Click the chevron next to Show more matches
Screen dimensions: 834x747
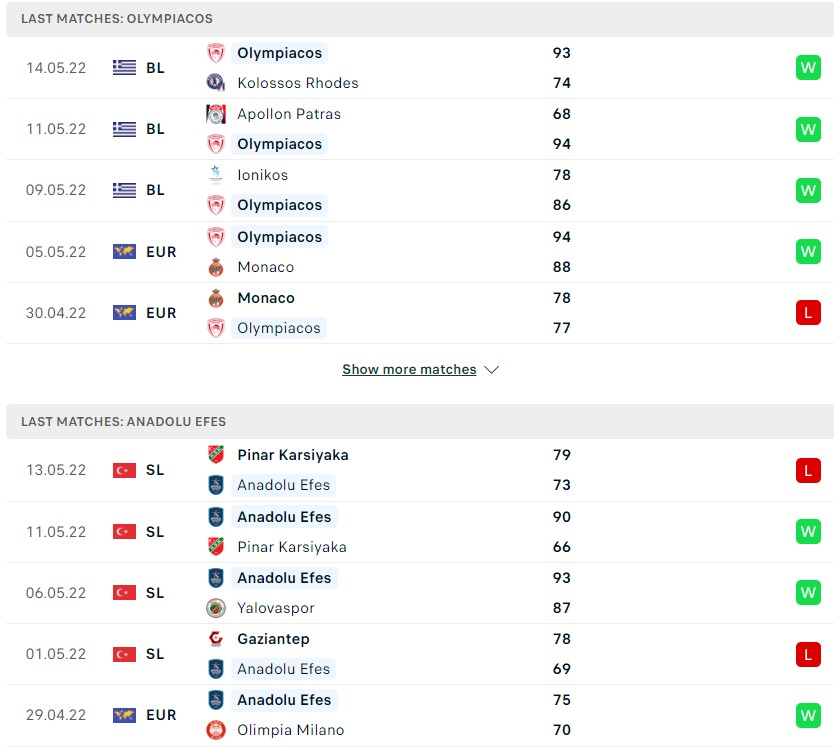pos(491,370)
